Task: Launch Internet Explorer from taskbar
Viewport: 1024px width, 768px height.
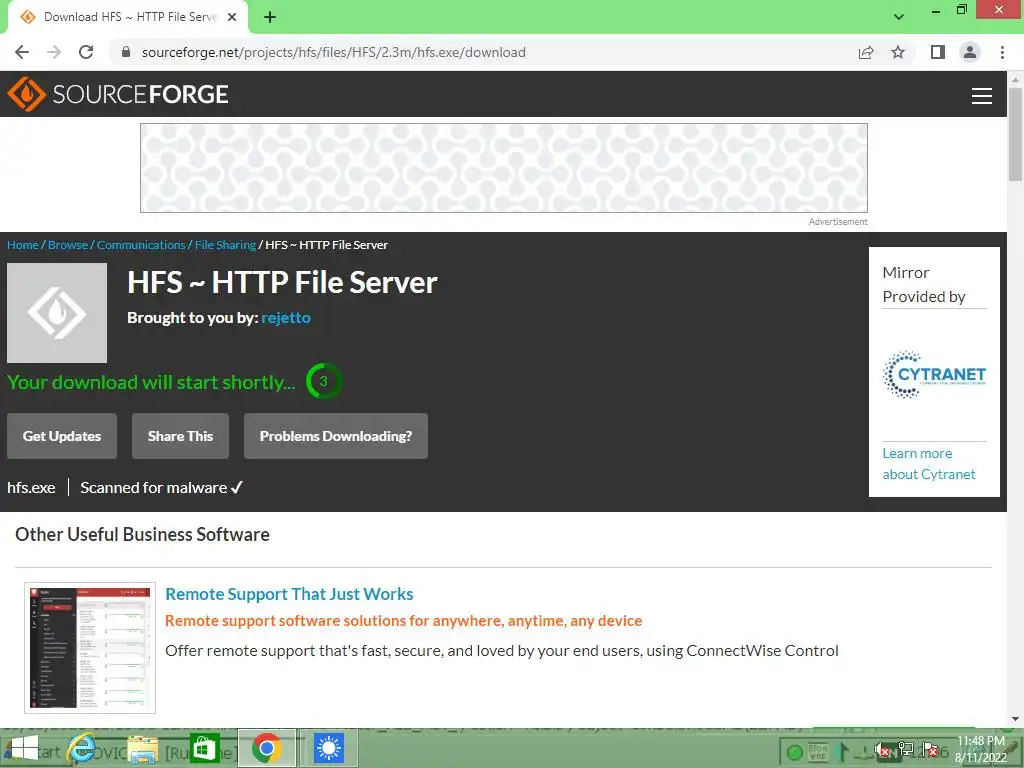Action: pos(83,748)
